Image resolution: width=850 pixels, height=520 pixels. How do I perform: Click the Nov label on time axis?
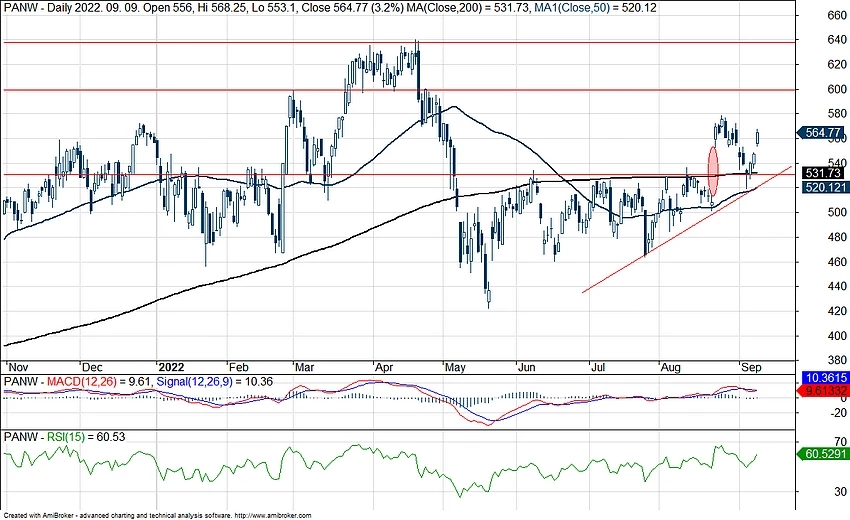tap(16, 367)
